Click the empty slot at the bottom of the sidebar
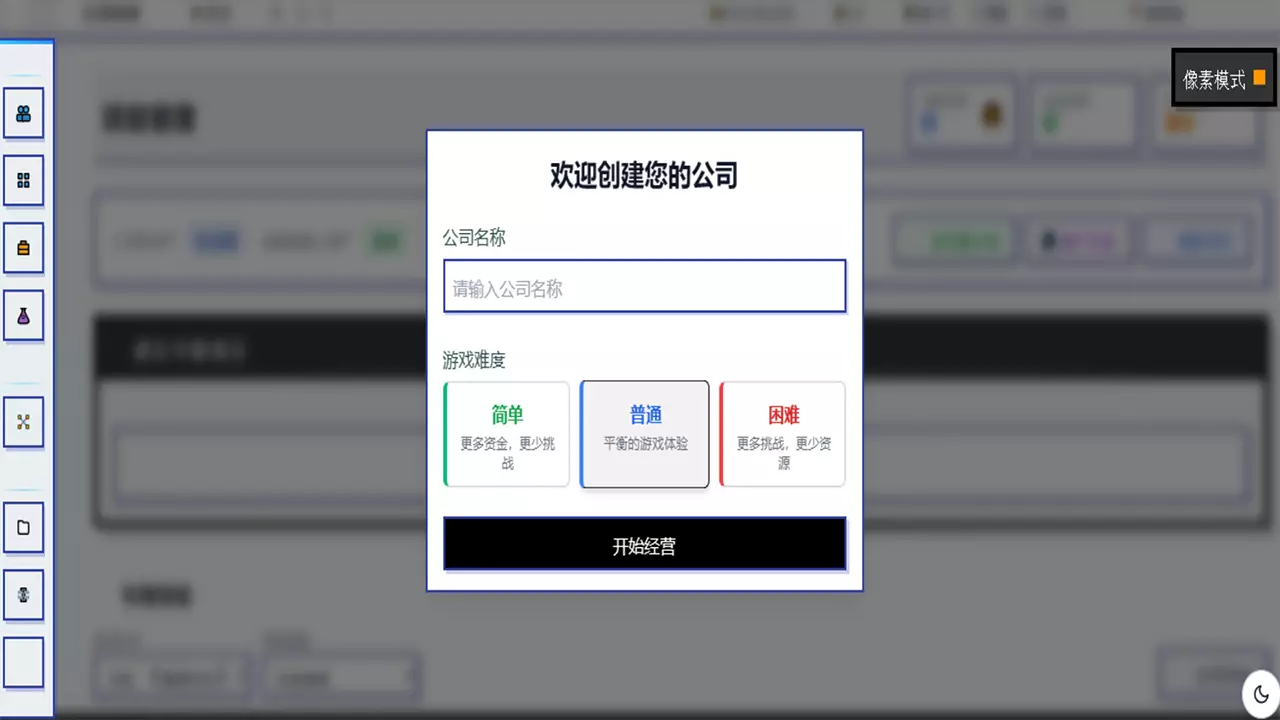The width and height of the screenshot is (1280, 720). coord(23,661)
